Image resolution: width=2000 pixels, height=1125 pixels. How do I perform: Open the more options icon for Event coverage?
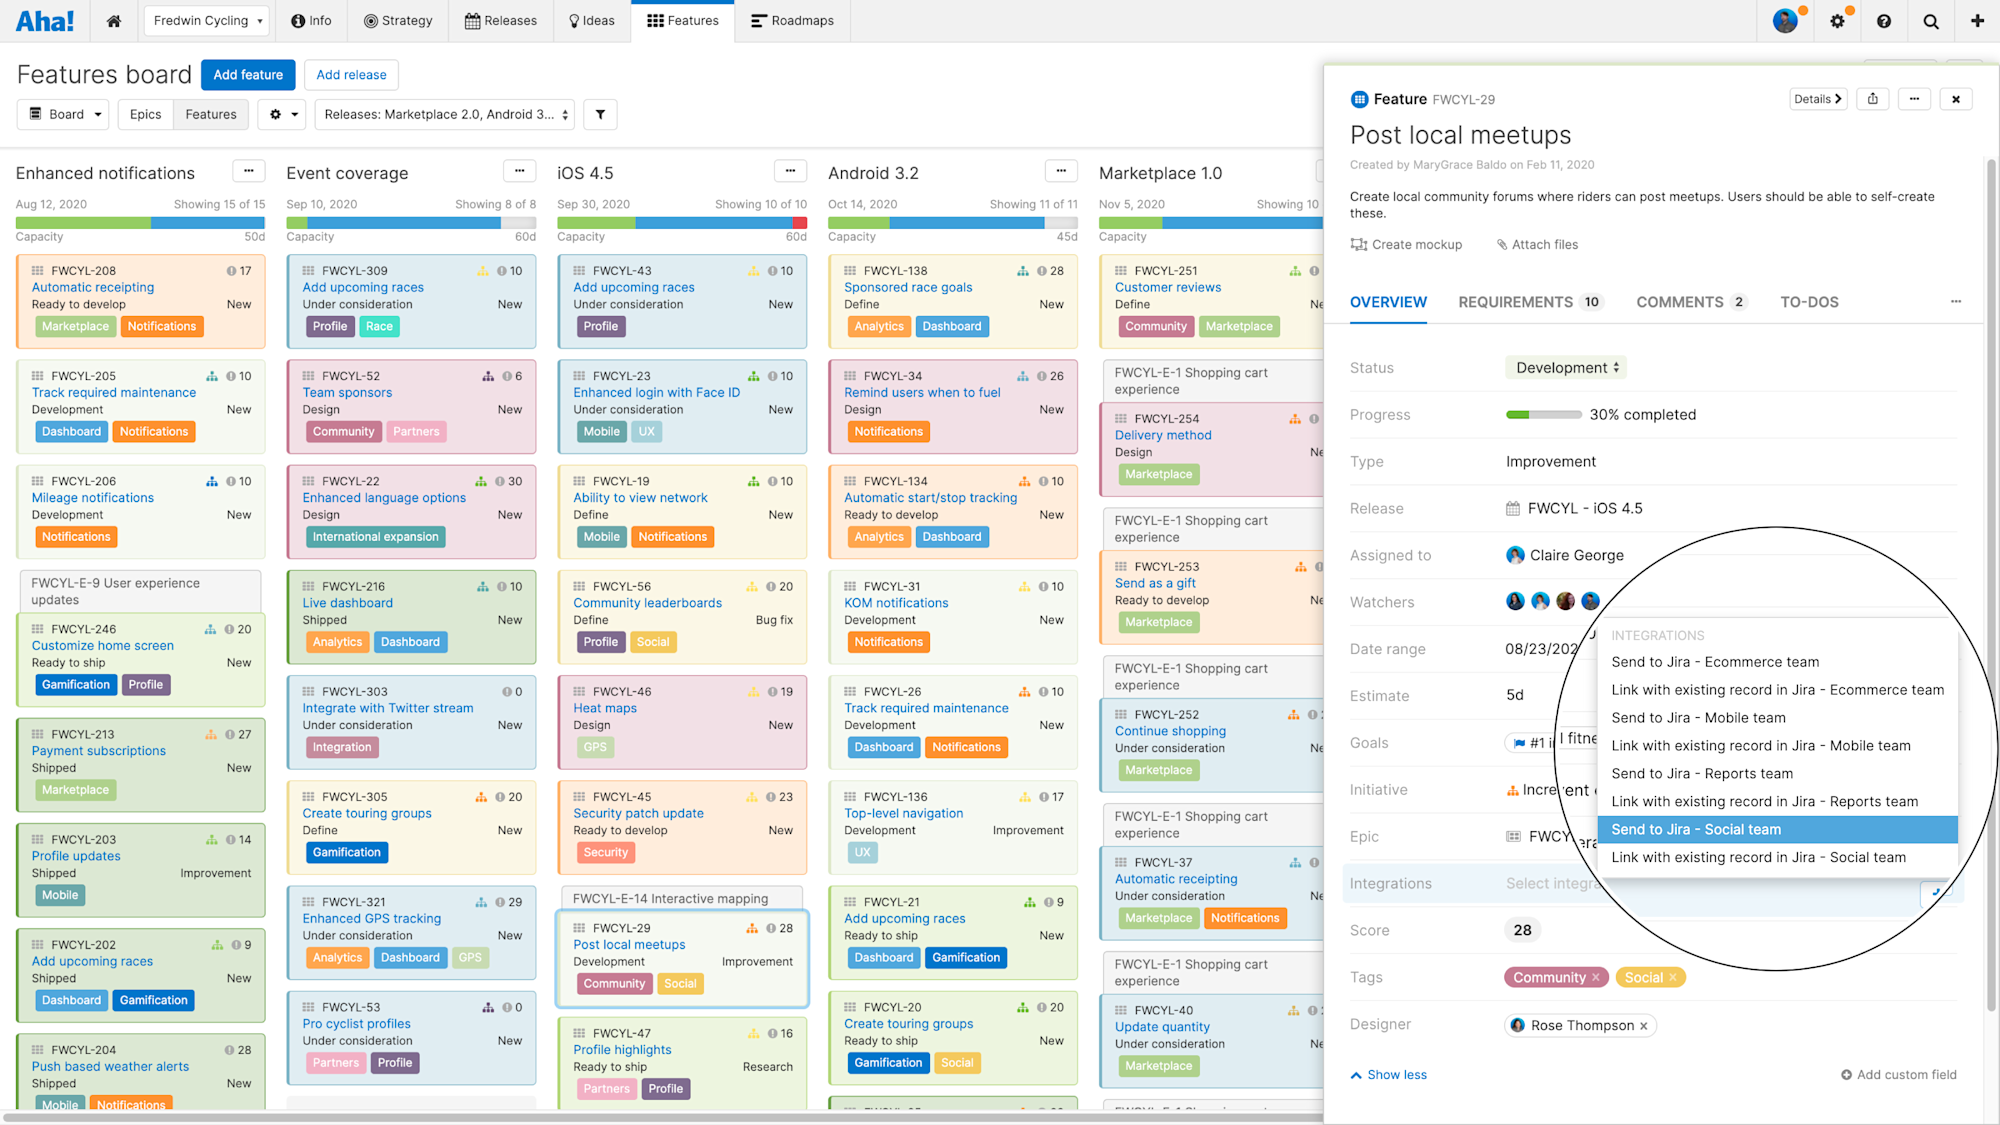click(519, 170)
